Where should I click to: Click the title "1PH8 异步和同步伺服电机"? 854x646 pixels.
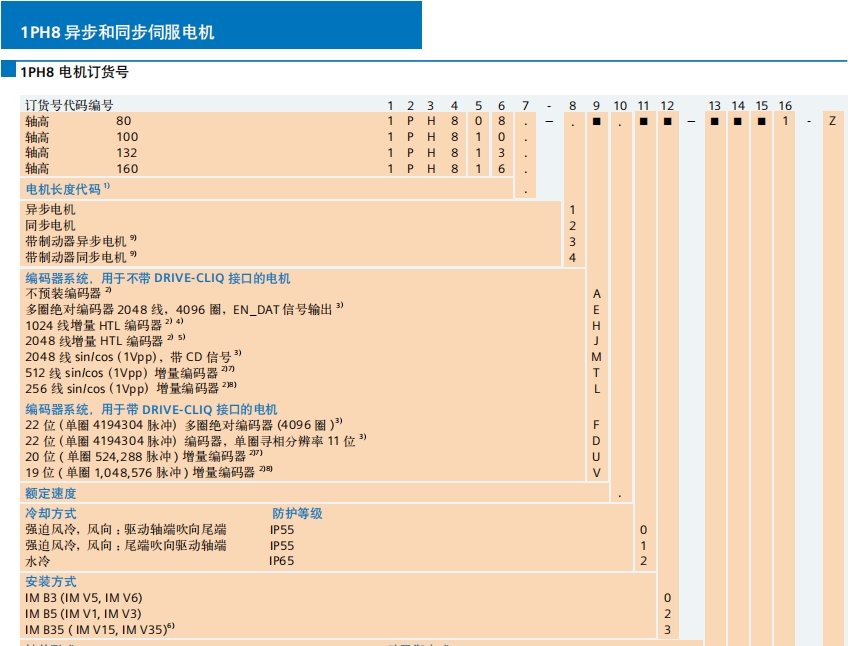click(x=117, y=32)
